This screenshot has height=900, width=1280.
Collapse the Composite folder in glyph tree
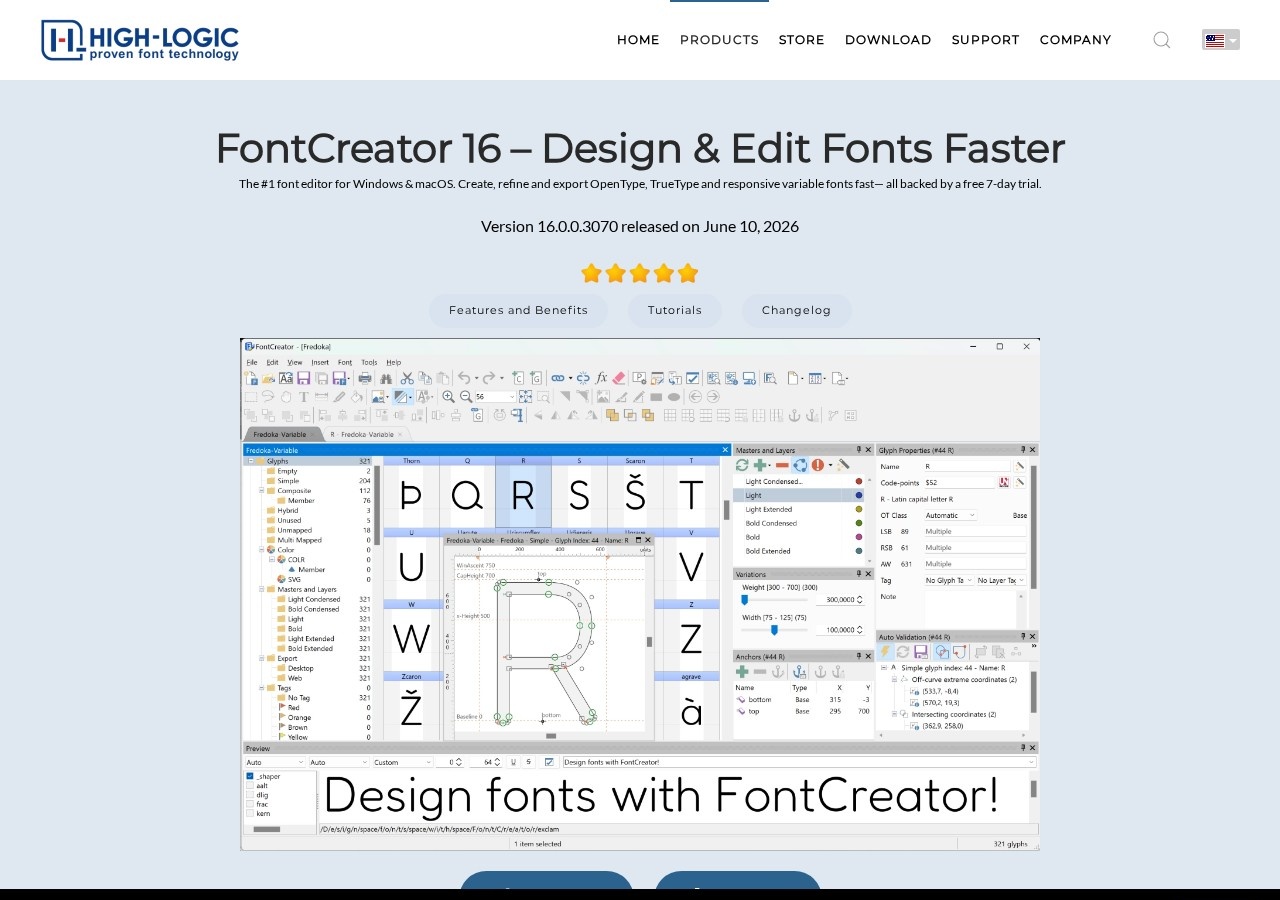261,491
